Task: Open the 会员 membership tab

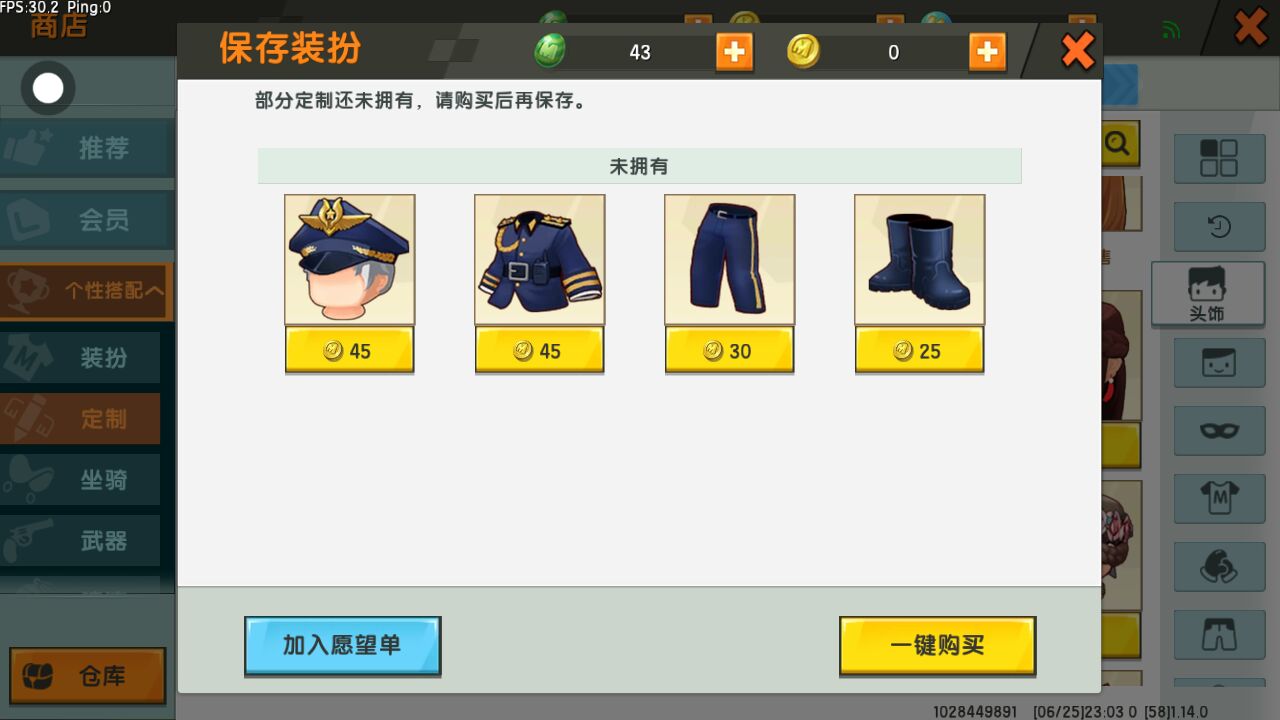Action: [x=87, y=219]
